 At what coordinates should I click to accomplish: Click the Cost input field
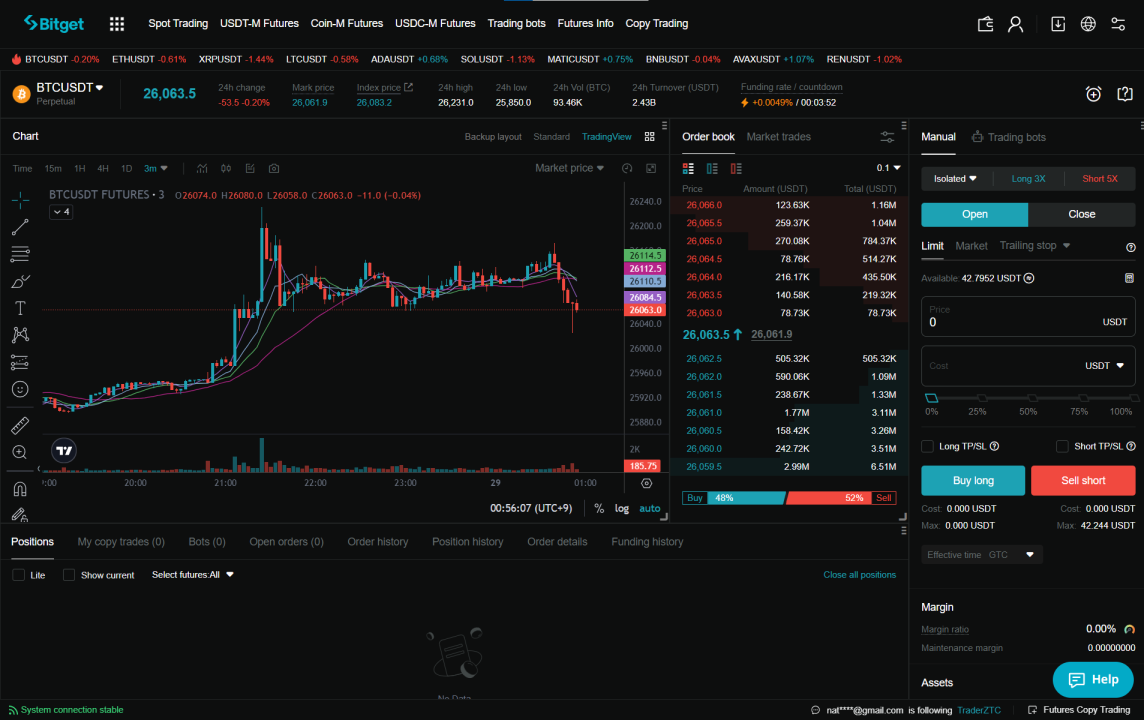pos(1028,365)
